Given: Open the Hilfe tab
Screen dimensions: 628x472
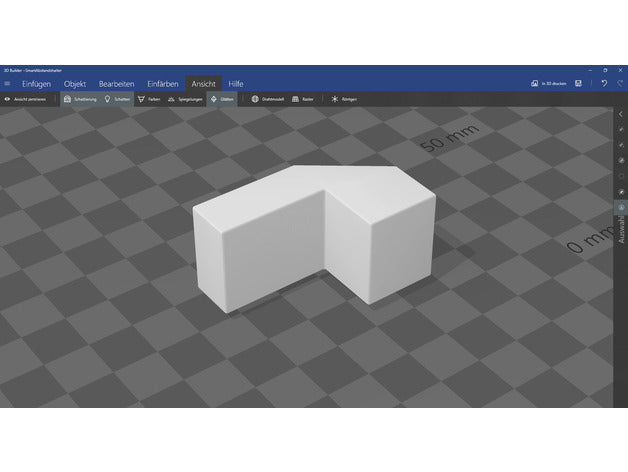Looking at the screenshot, I should pos(236,84).
